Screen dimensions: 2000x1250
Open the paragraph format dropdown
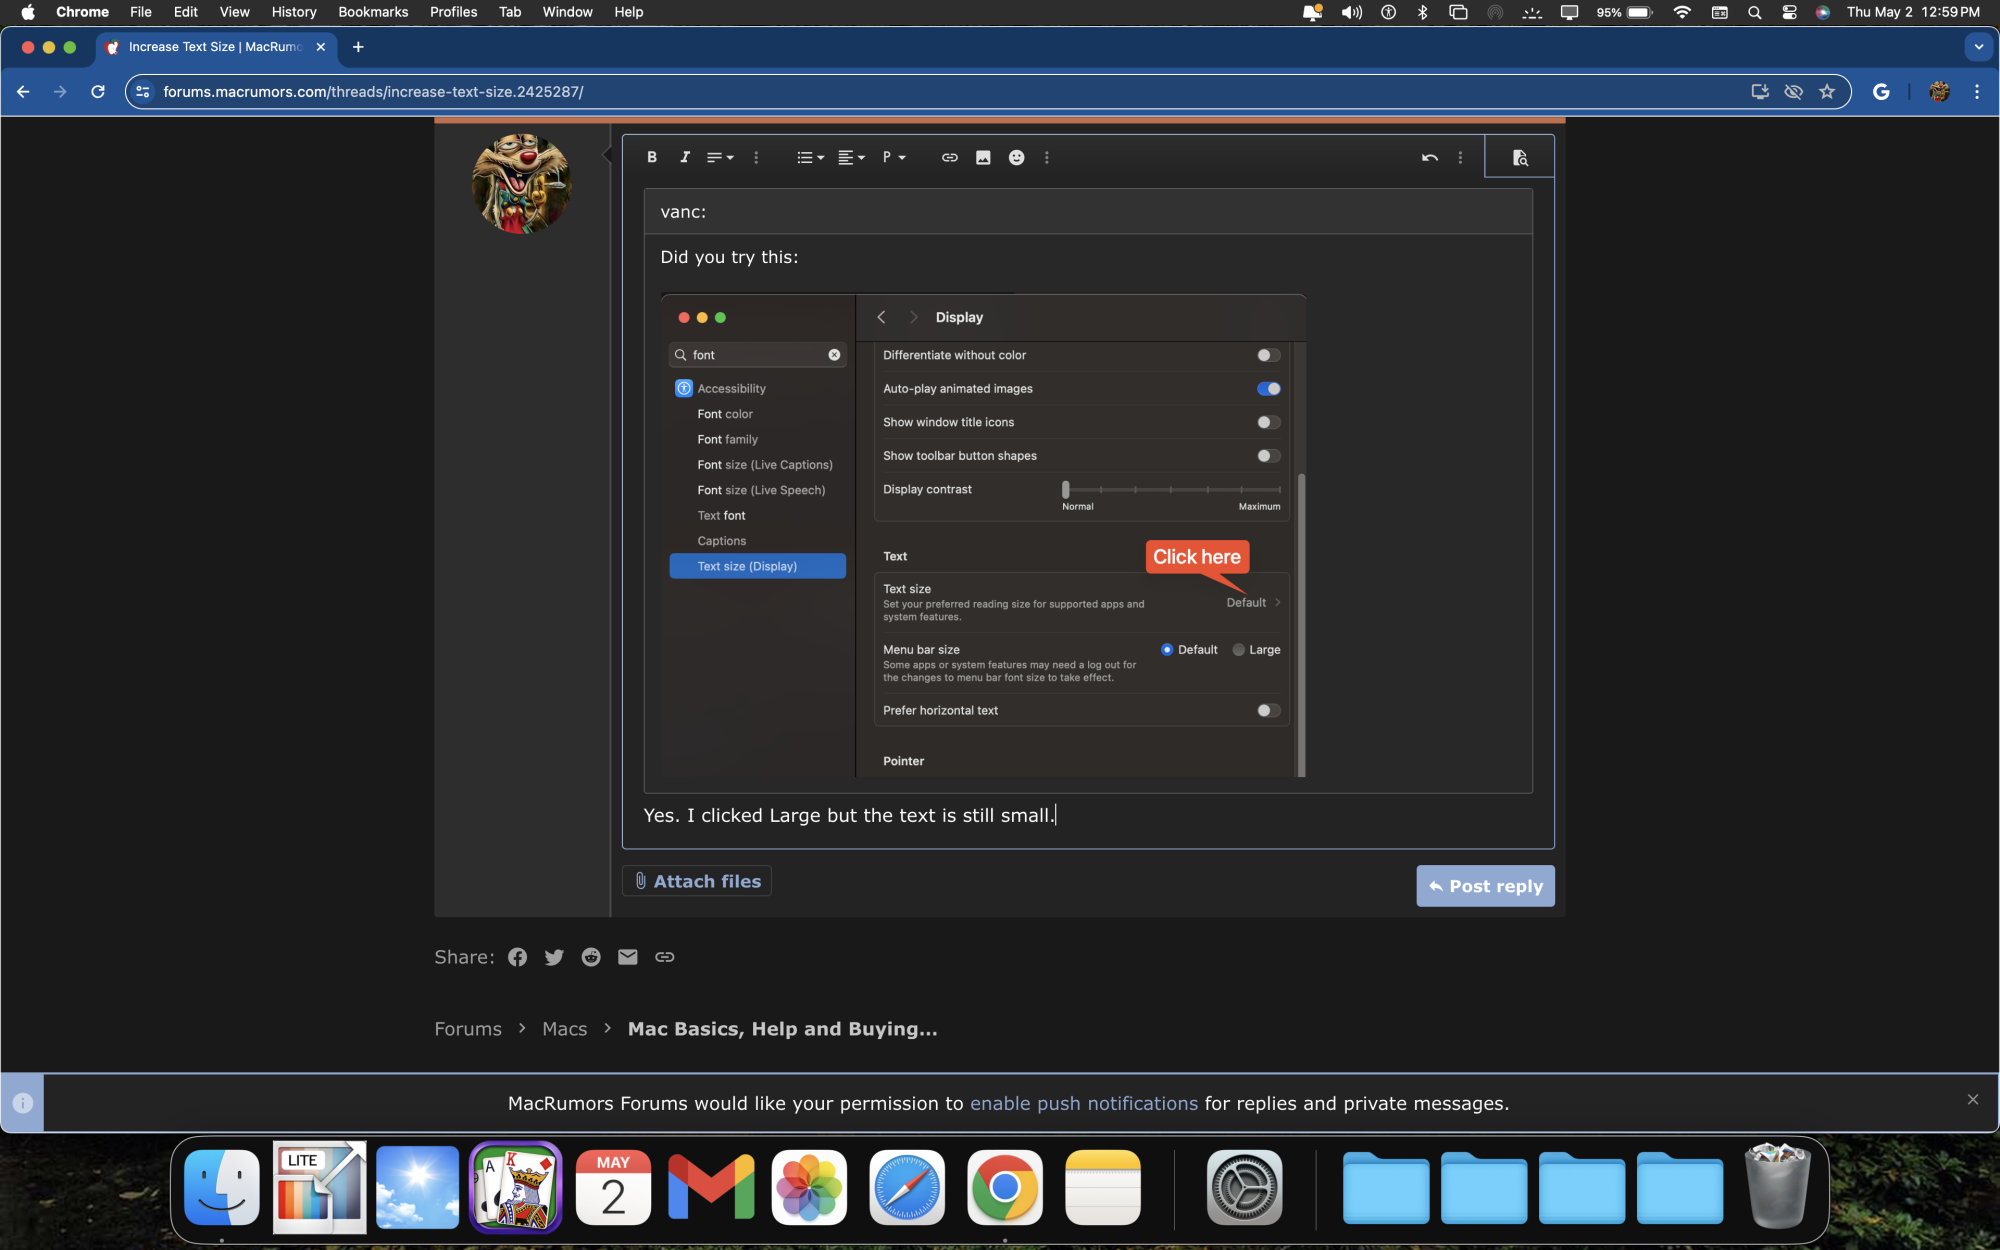click(x=894, y=157)
